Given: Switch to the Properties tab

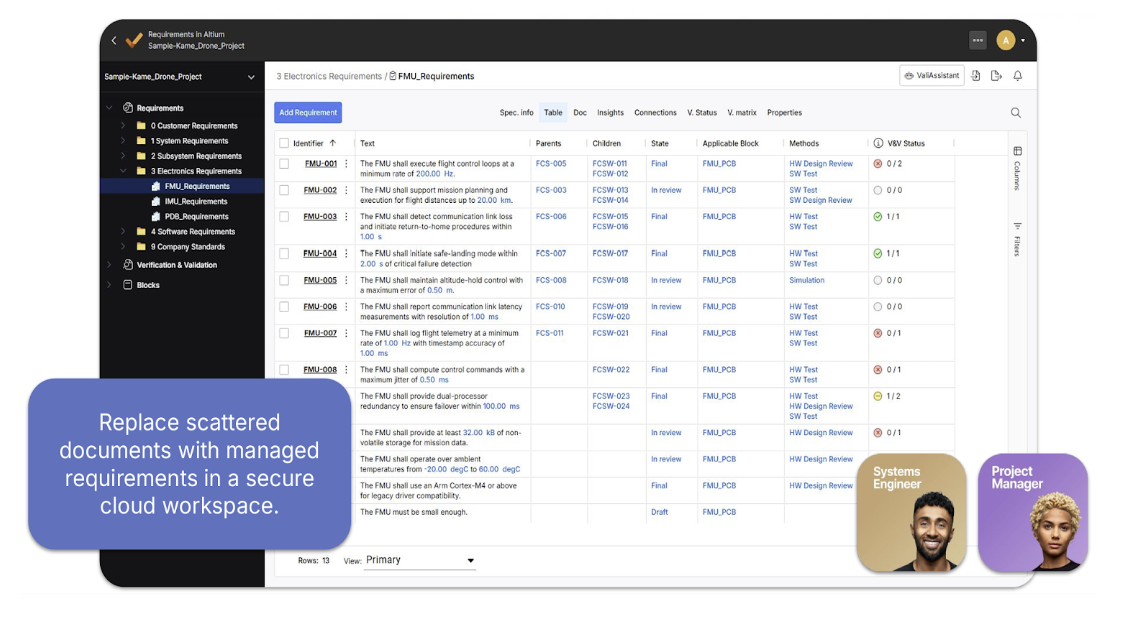Looking at the screenshot, I should point(784,112).
